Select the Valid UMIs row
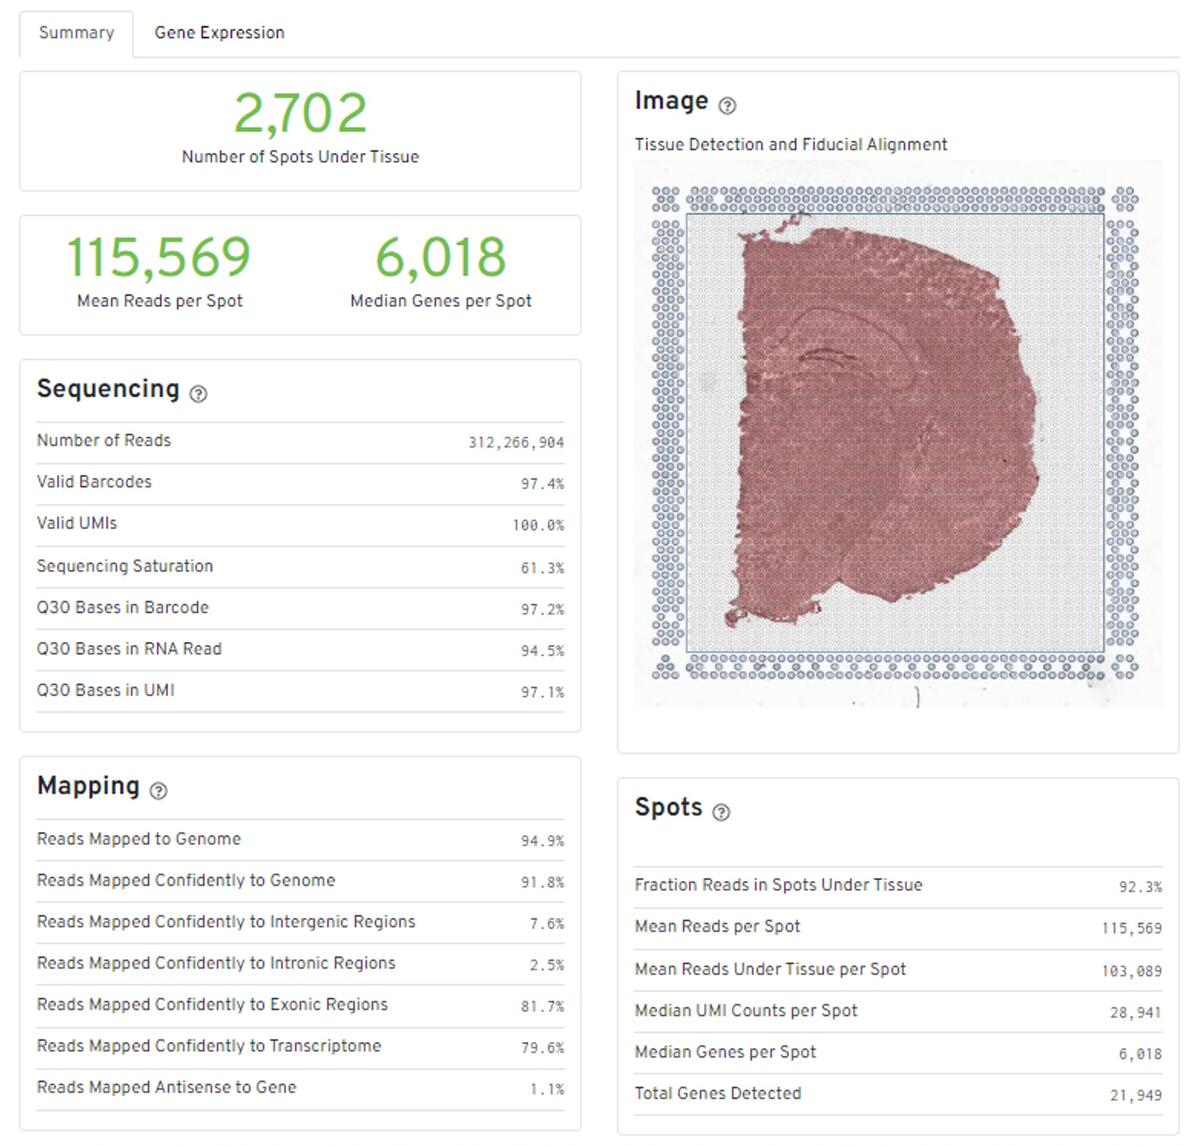1192x1145 pixels. (300, 525)
